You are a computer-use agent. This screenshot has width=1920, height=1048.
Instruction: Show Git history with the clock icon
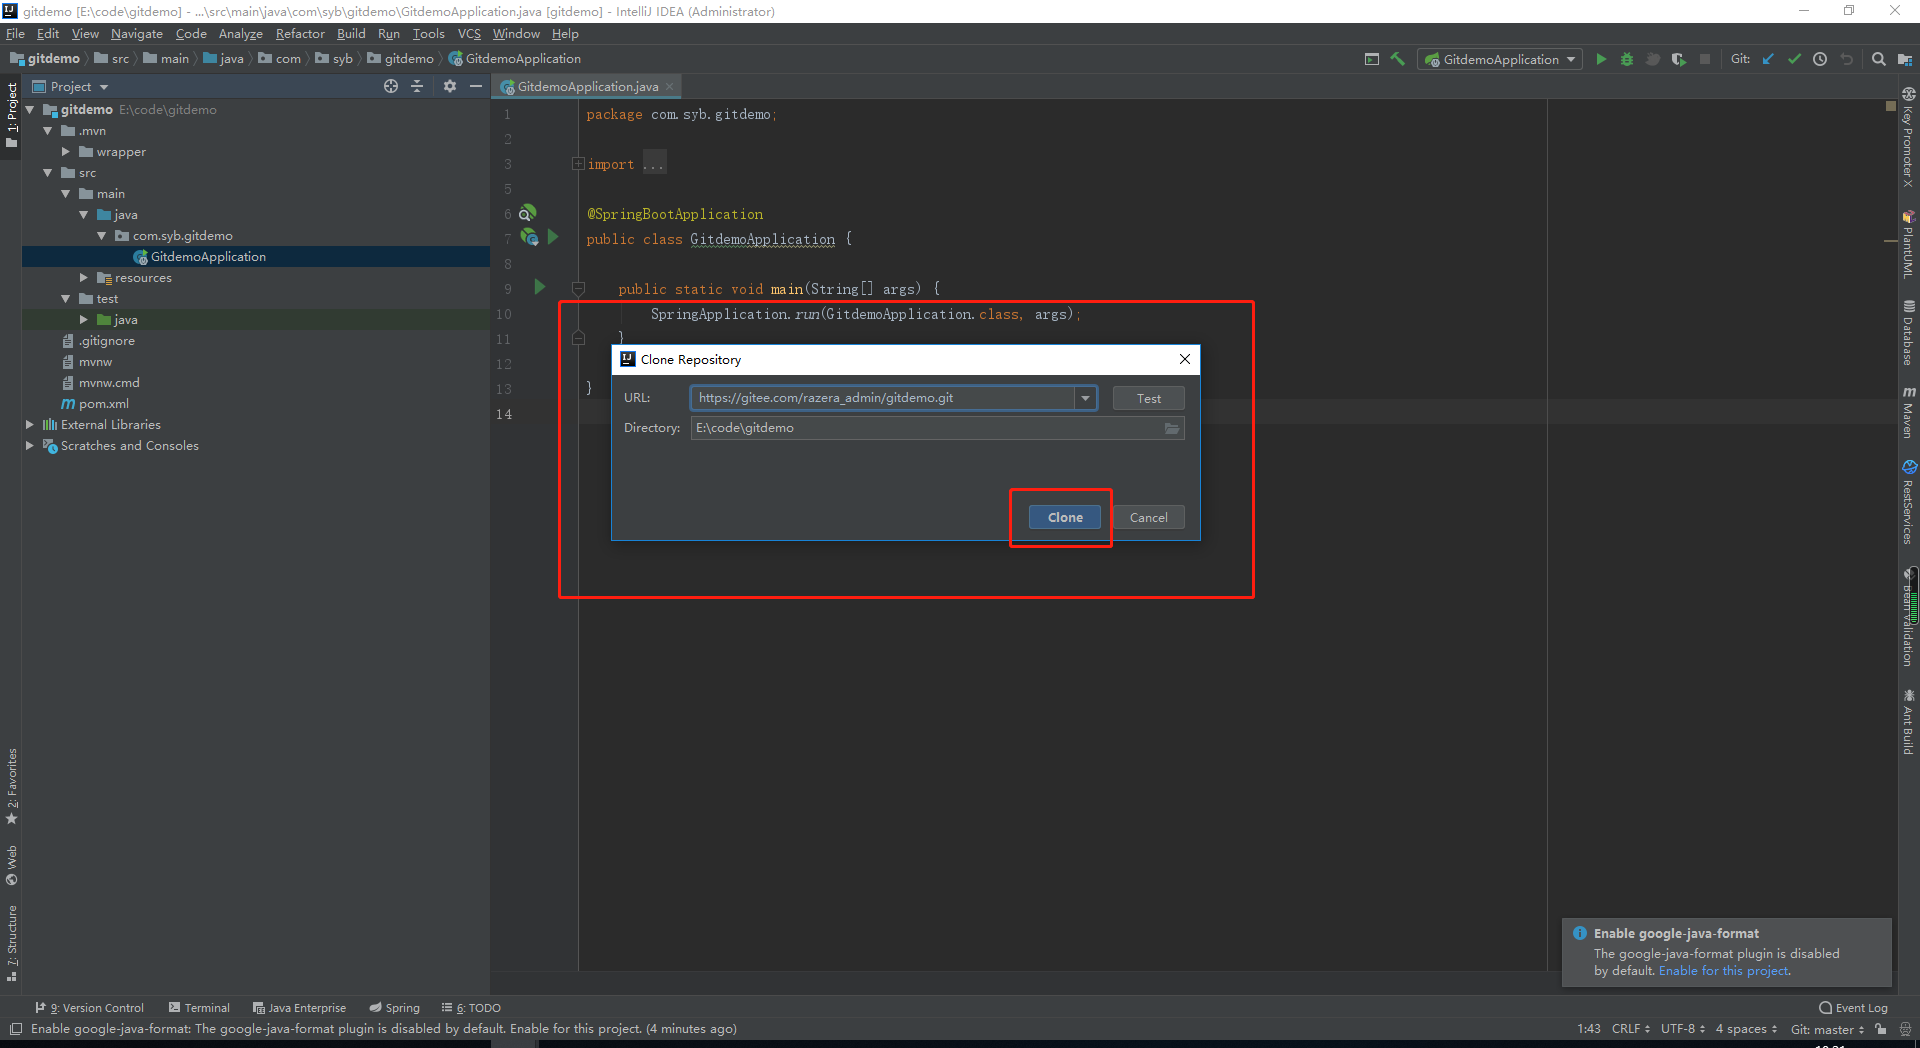coord(1820,59)
